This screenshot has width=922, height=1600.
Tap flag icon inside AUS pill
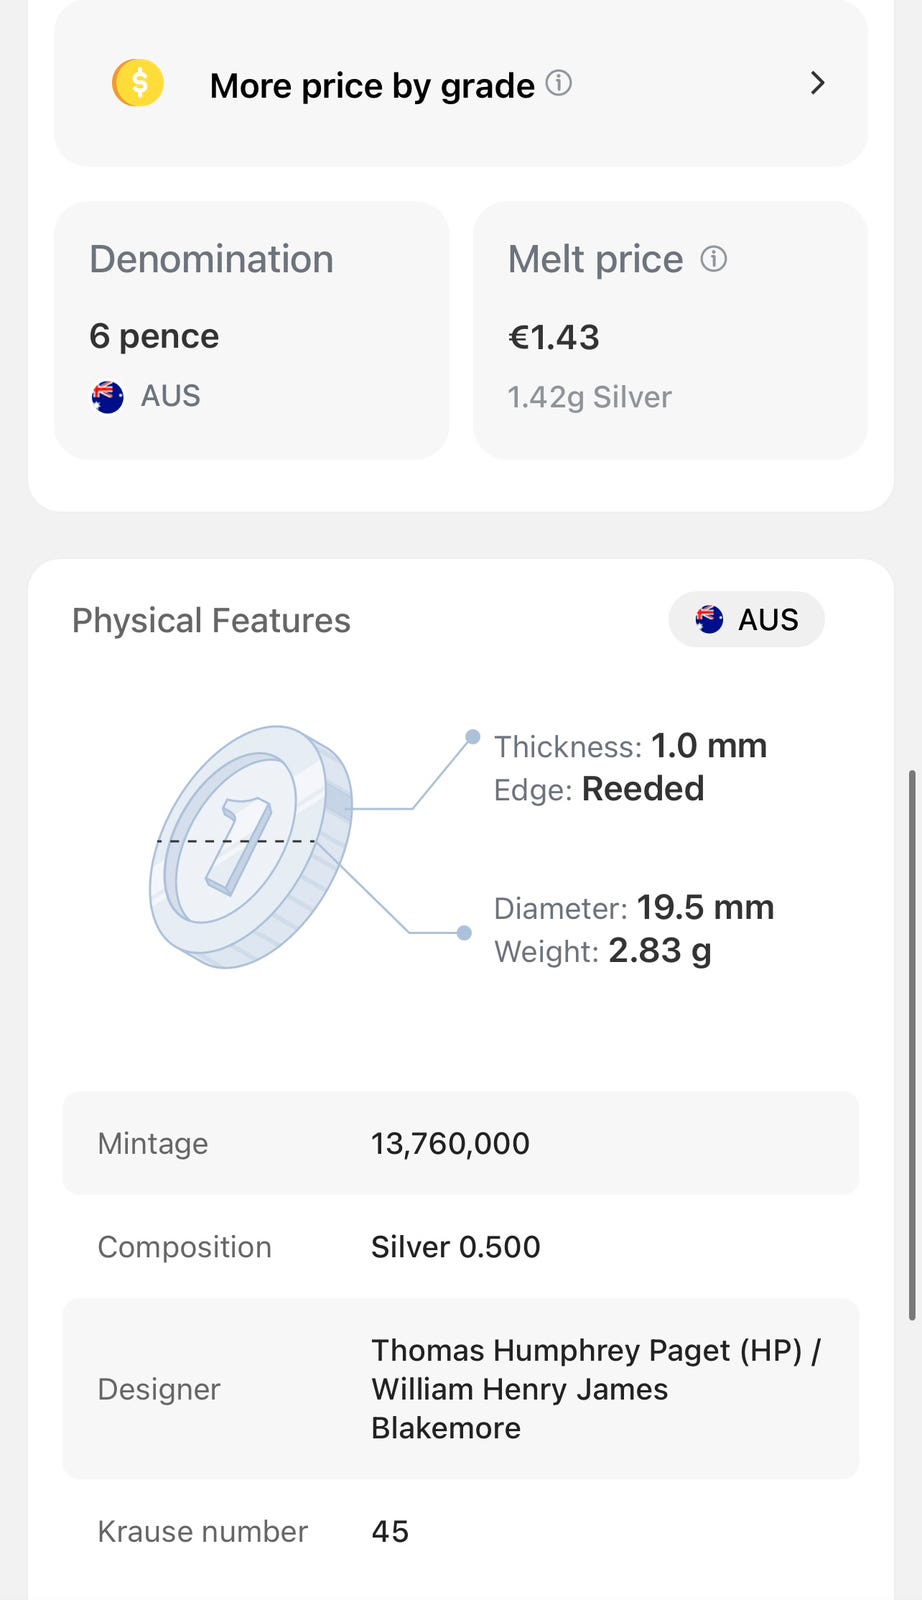point(709,620)
